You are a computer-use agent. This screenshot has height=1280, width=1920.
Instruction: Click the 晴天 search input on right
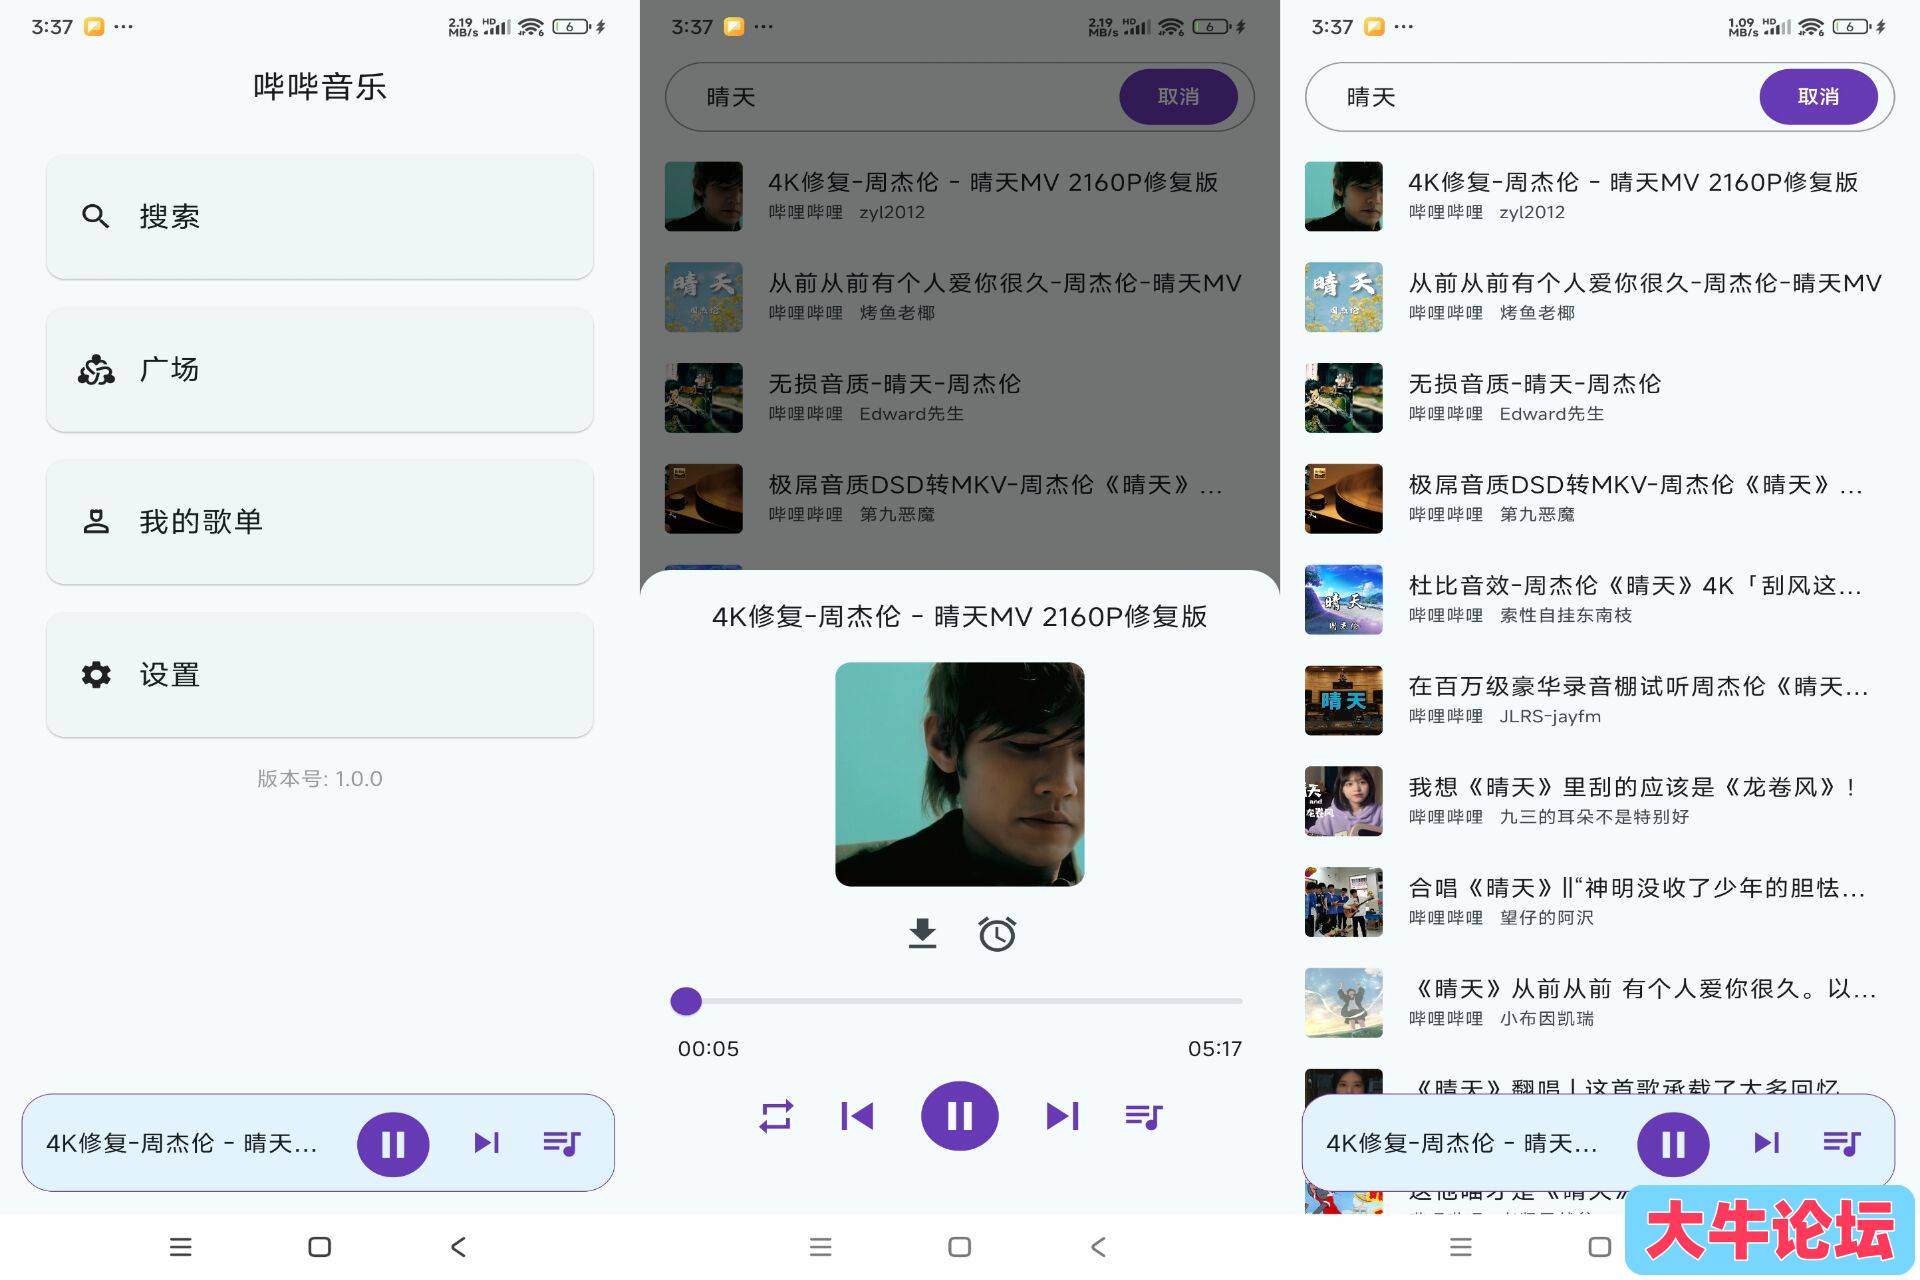[x=1530, y=97]
